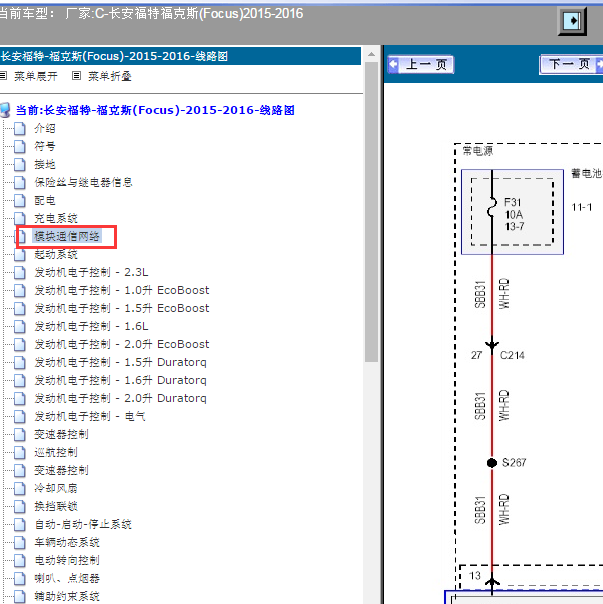Image resolution: width=603 pixels, height=604 pixels.
Task: Click the document icon beside 起动系统
Action: coord(20,254)
